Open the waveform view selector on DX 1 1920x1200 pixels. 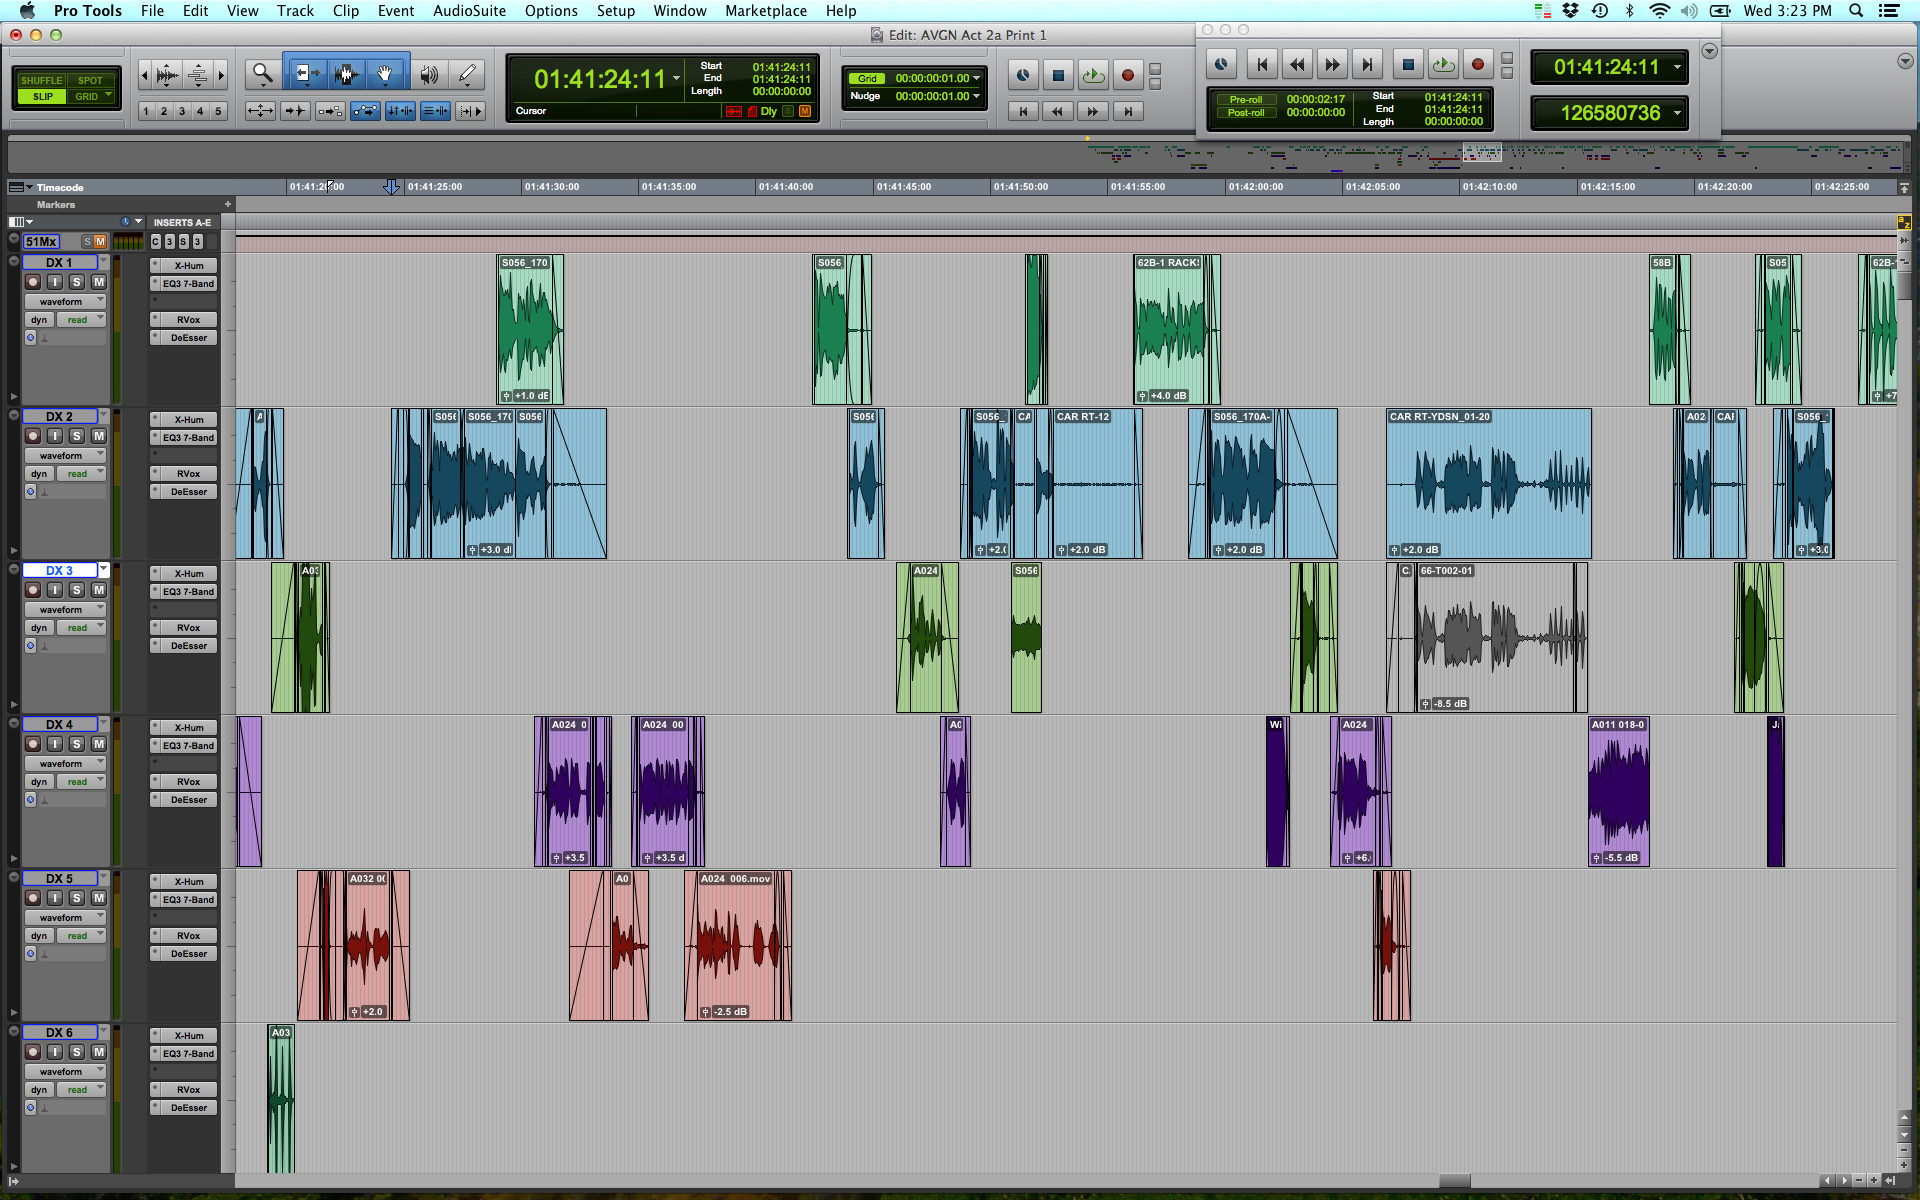[x=66, y=301]
